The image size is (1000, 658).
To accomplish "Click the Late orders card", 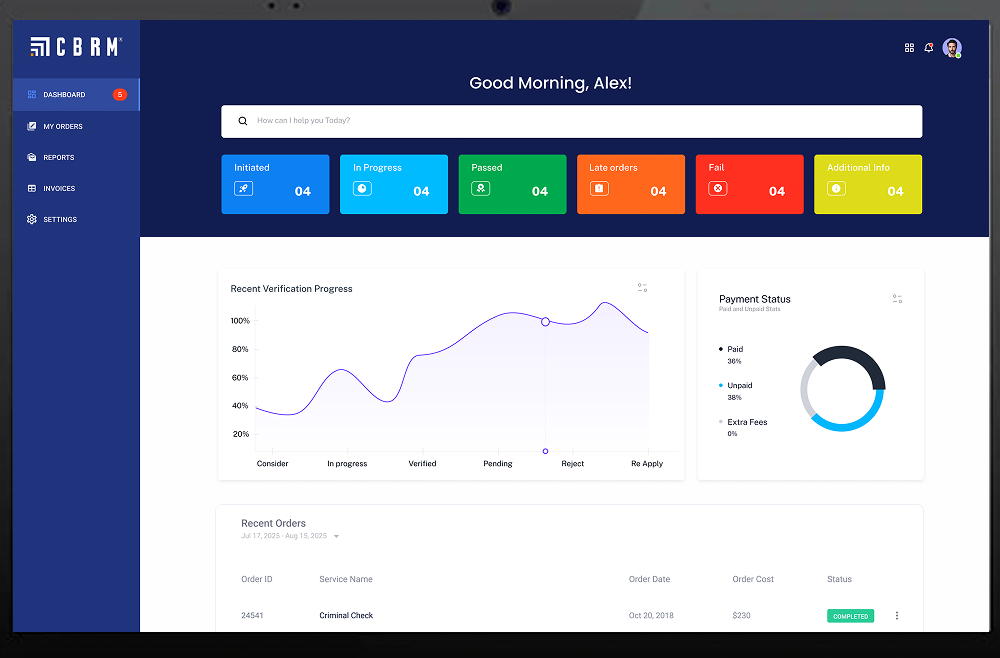I will pyautogui.click(x=631, y=184).
